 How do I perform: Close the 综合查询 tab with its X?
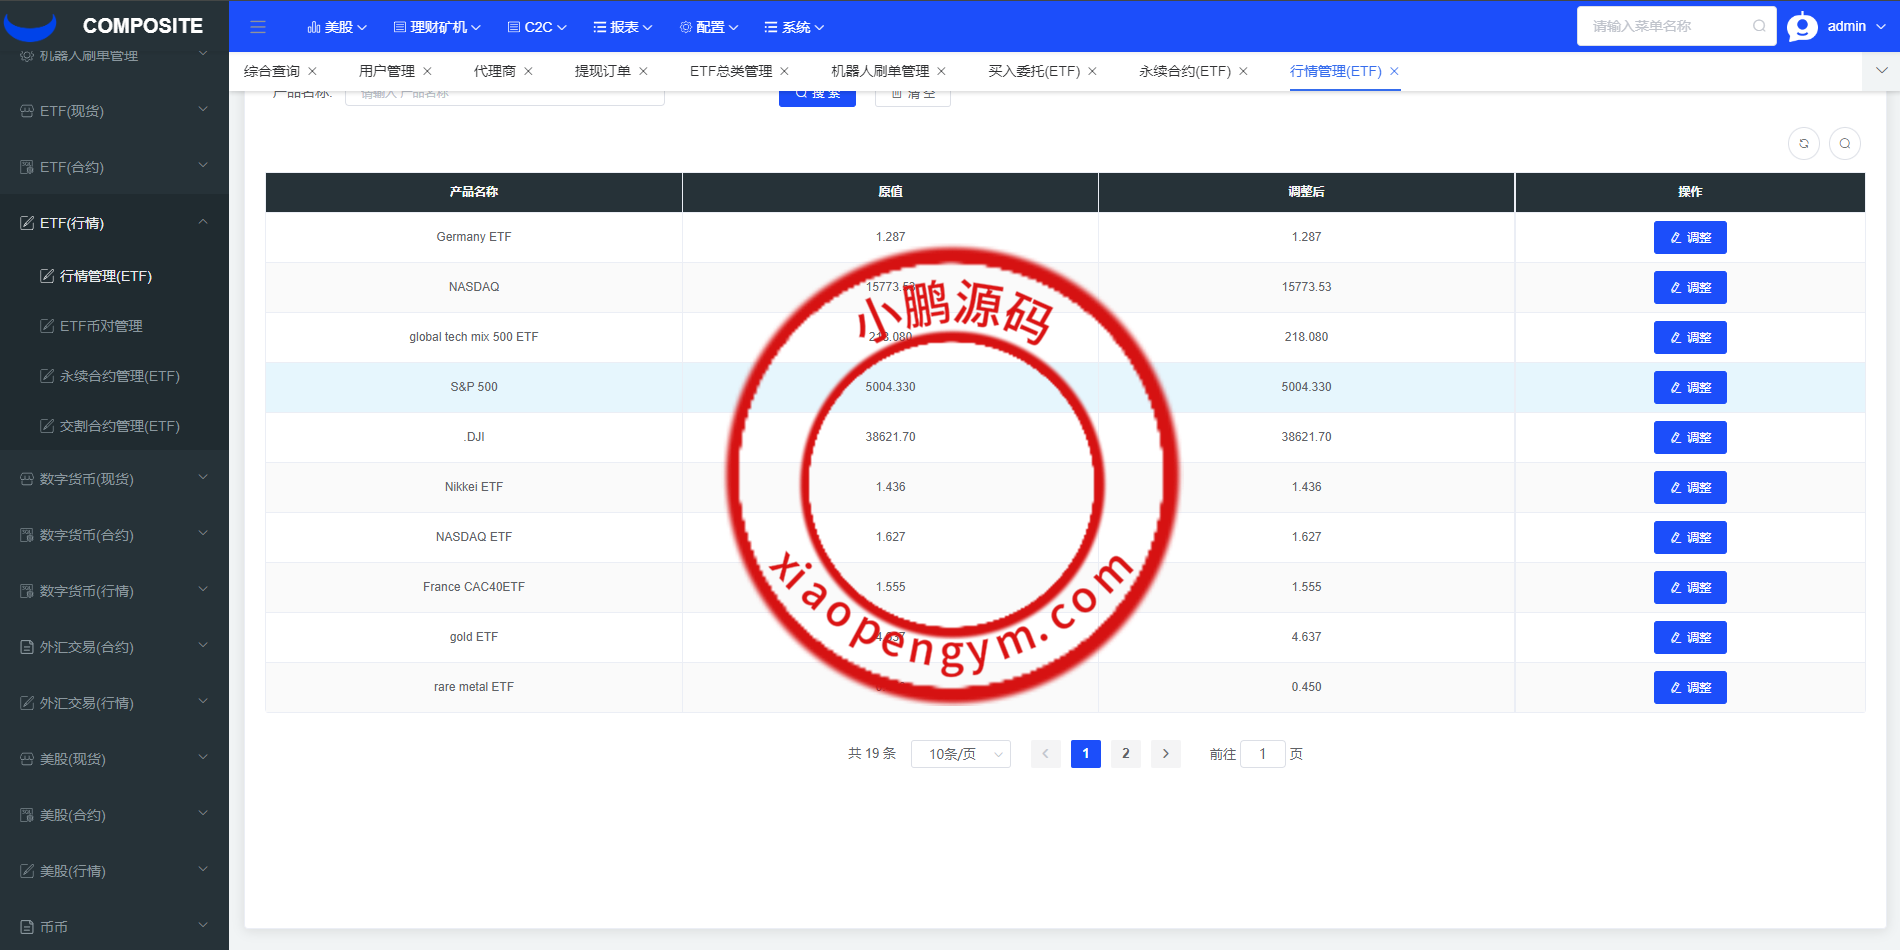click(313, 71)
